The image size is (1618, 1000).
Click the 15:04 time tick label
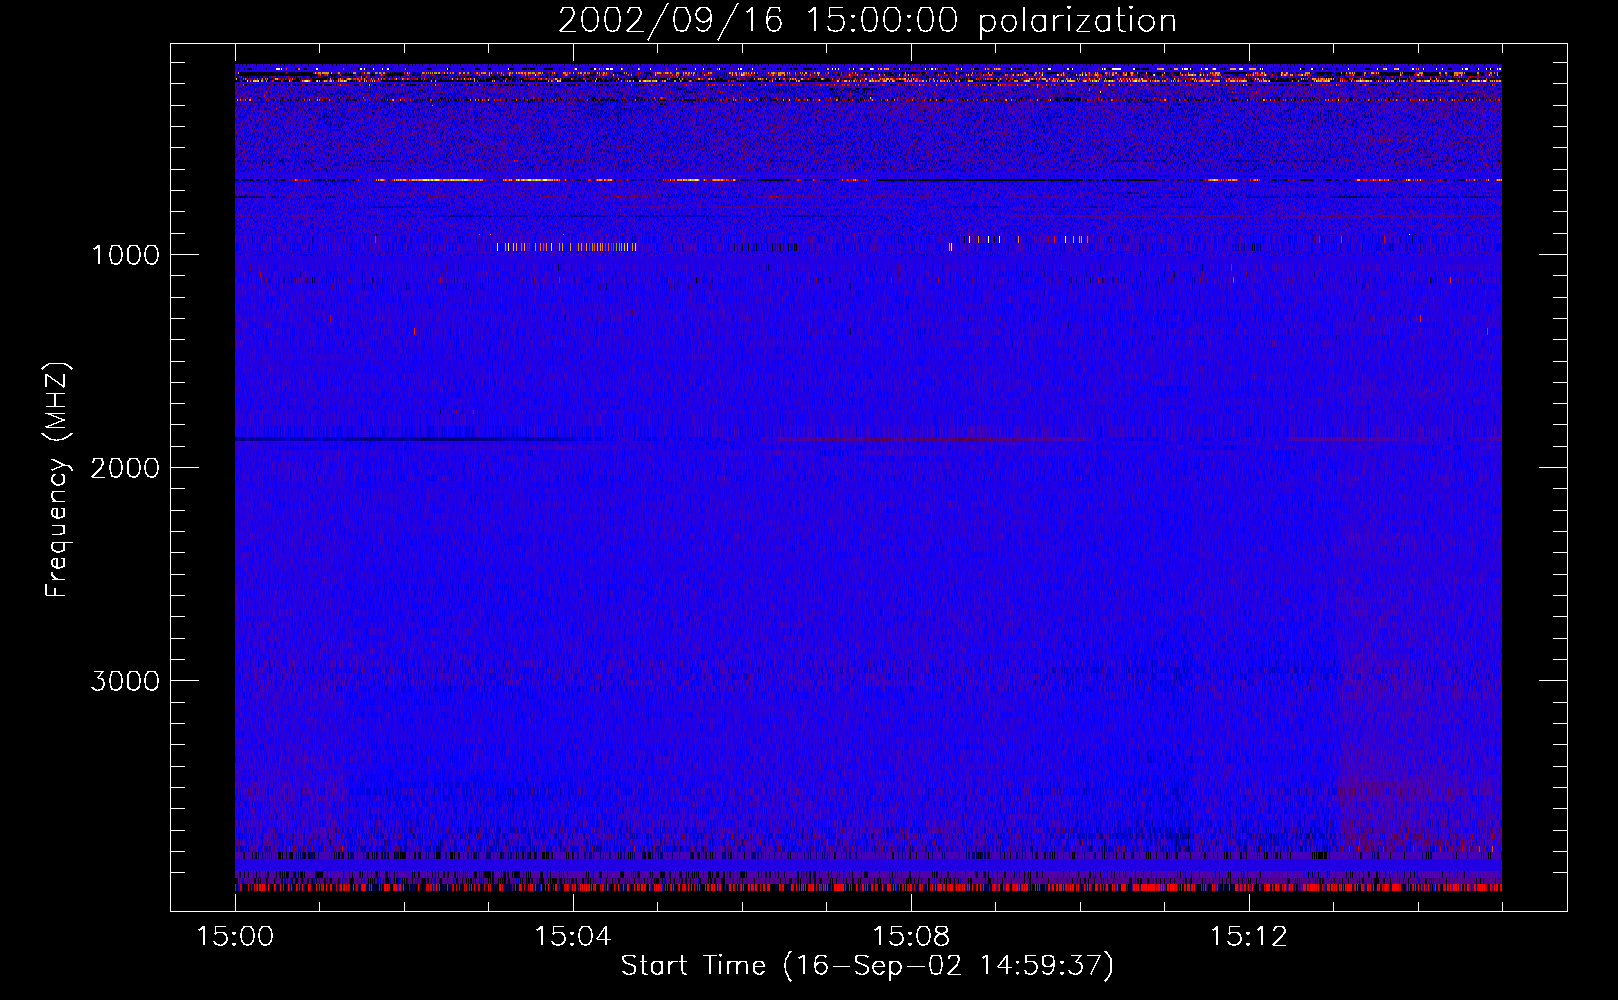tap(573, 936)
